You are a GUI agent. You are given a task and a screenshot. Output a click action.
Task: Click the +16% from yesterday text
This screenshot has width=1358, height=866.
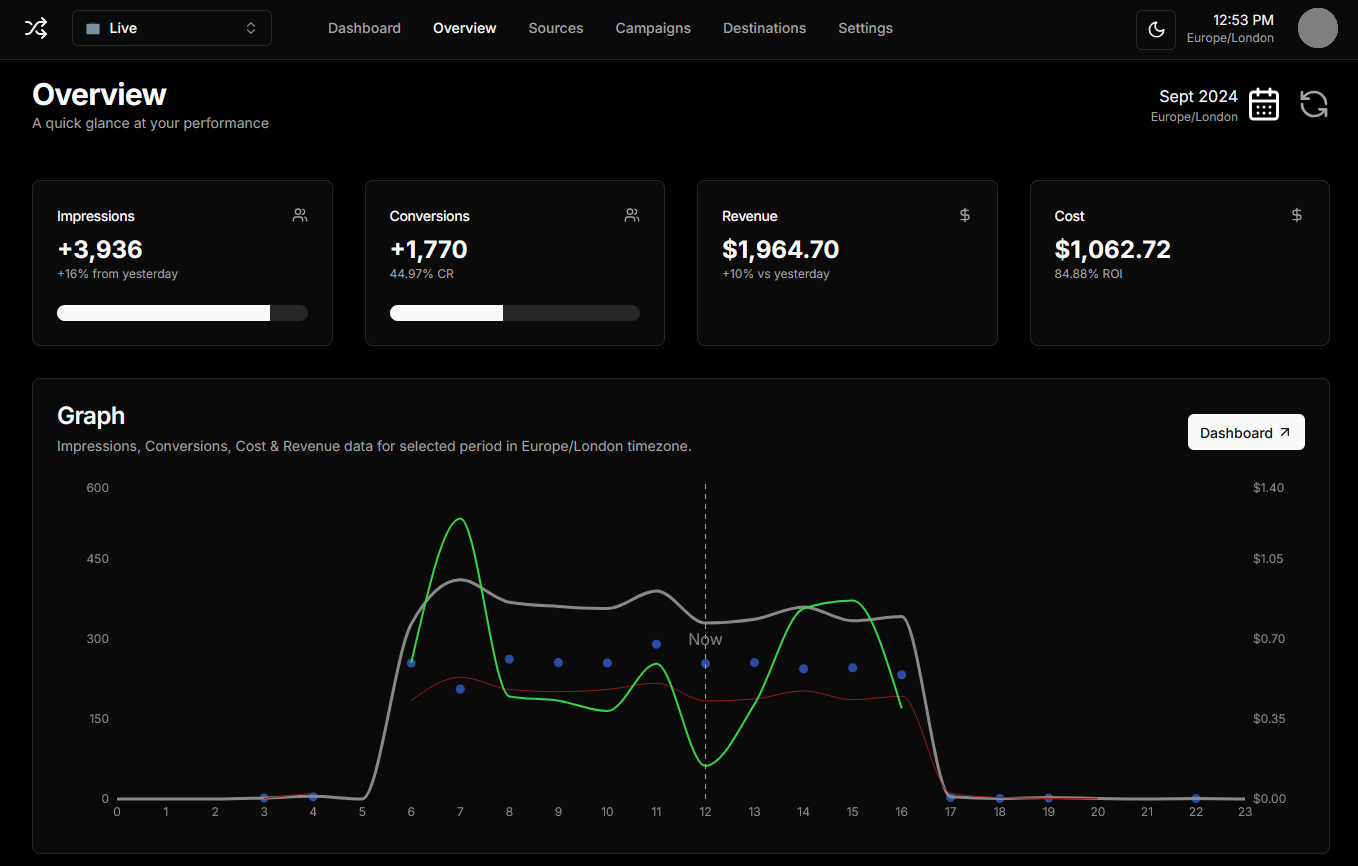(x=118, y=274)
